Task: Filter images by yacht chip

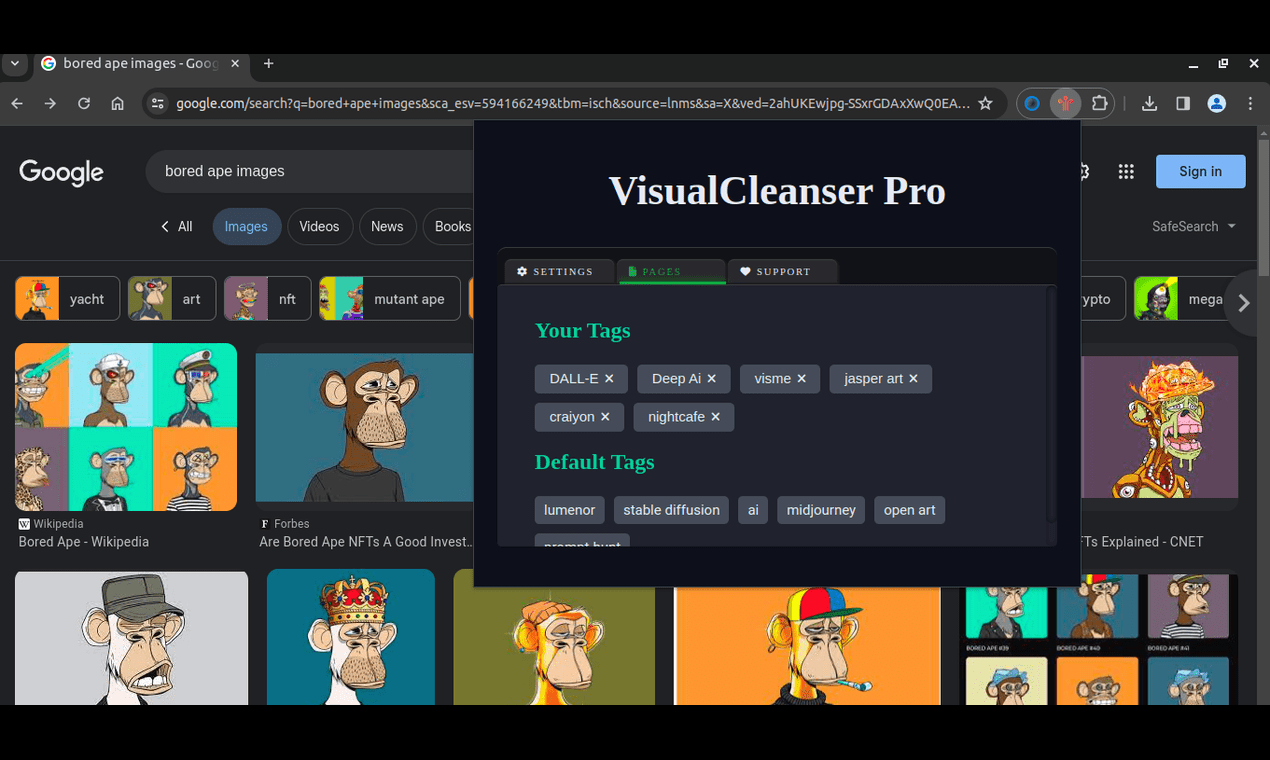Action: (x=67, y=299)
